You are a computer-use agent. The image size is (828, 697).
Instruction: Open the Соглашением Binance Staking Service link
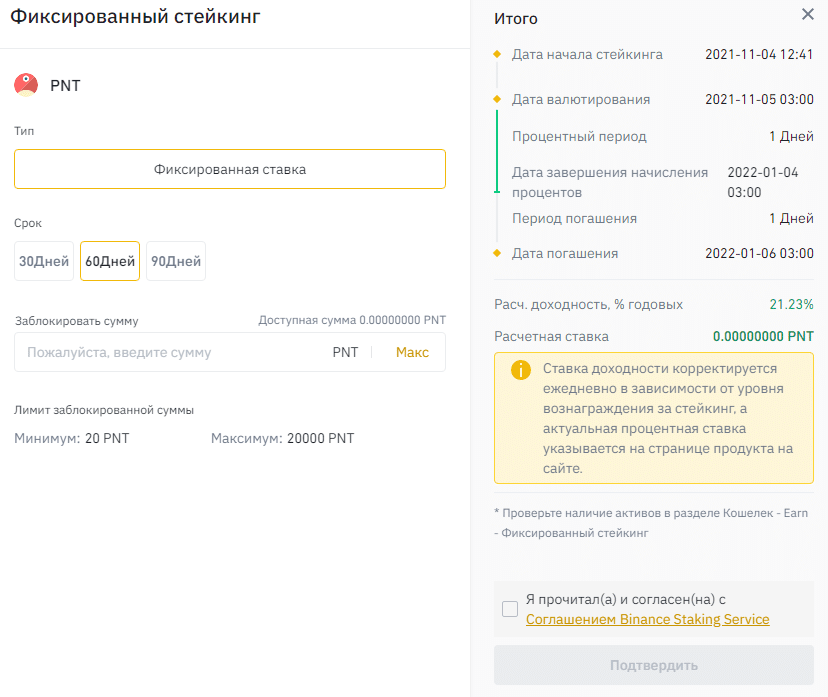pos(647,619)
